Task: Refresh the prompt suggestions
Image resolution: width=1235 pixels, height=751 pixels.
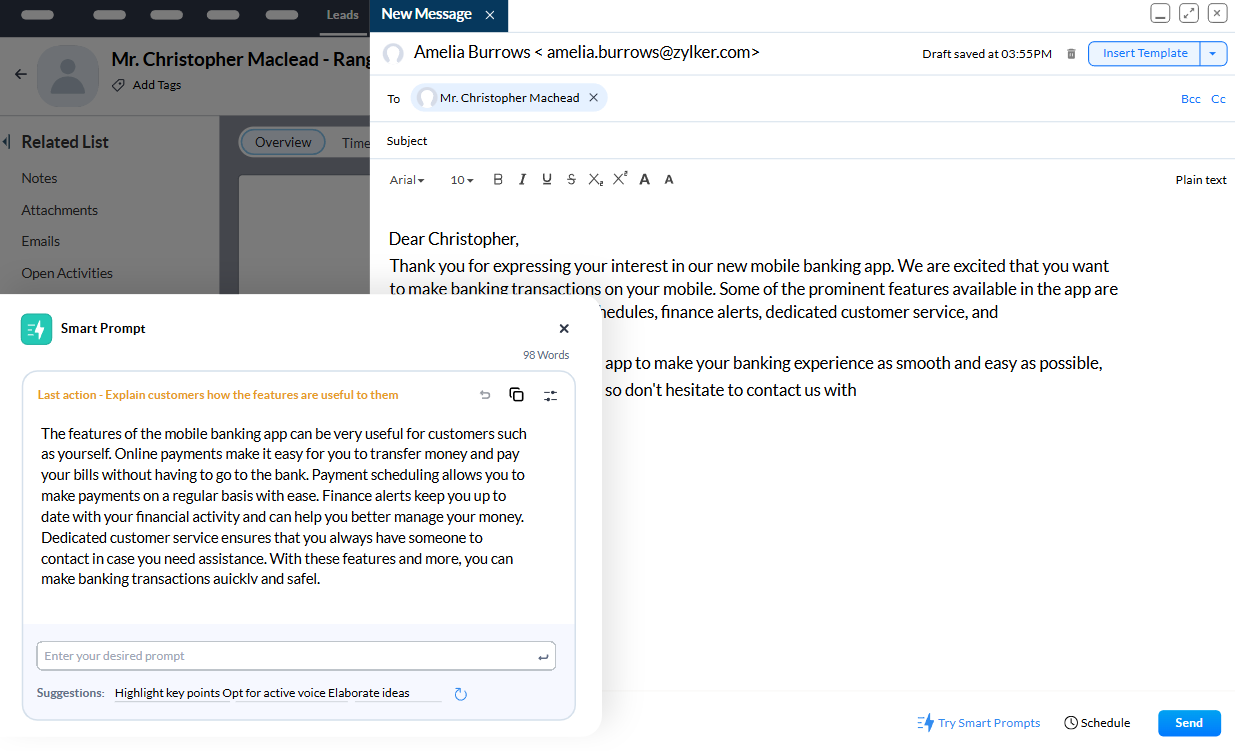Action: point(461,694)
